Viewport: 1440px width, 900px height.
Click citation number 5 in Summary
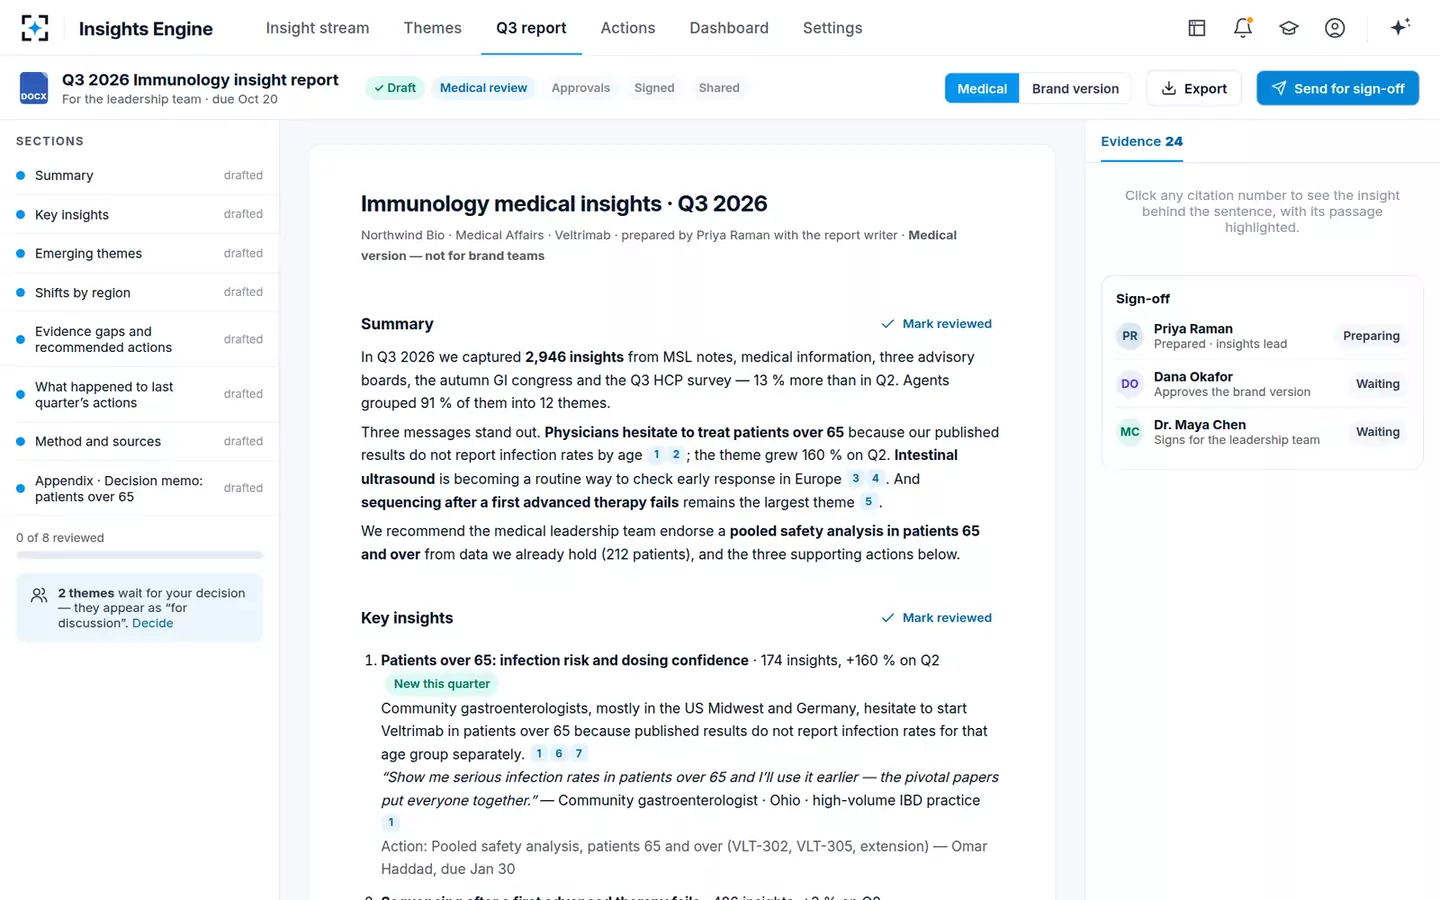tap(868, 502)
